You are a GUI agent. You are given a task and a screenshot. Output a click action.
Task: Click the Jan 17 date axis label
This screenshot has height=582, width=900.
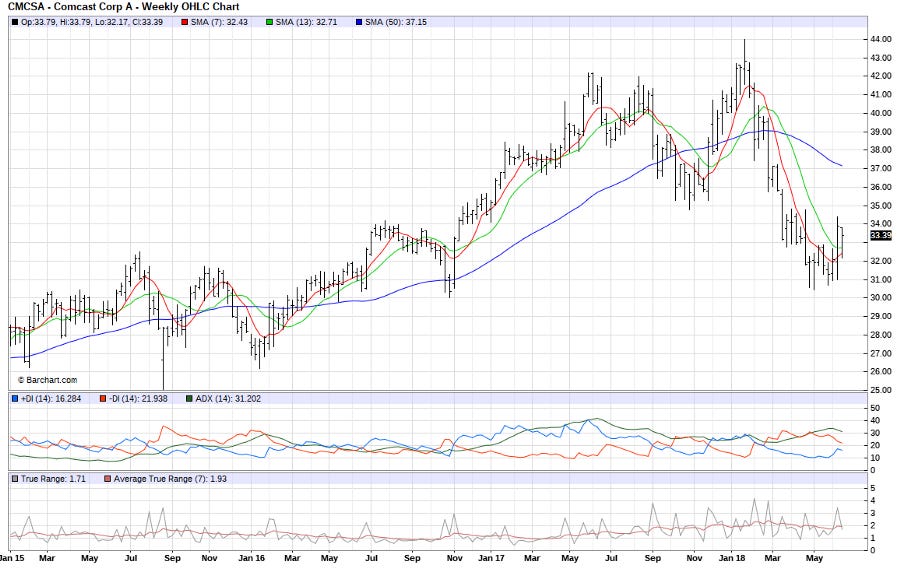(491, 558)
